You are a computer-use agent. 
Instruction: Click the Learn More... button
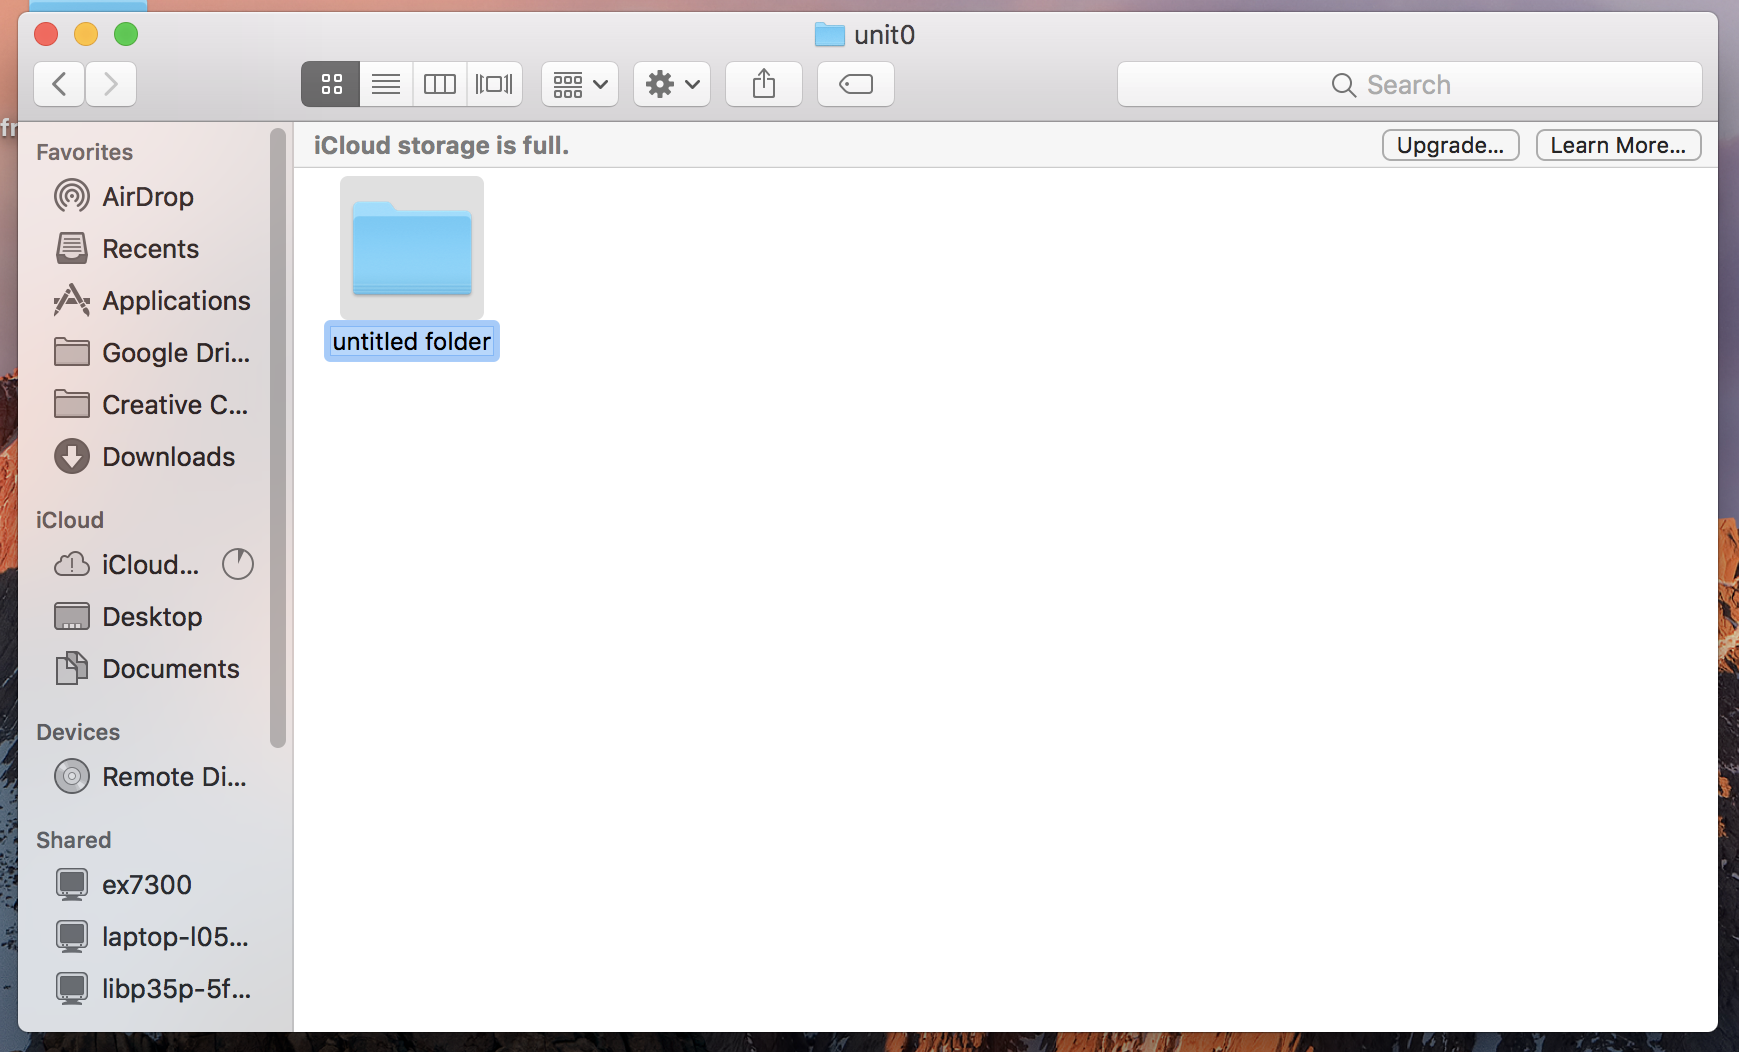point(1618,145)
